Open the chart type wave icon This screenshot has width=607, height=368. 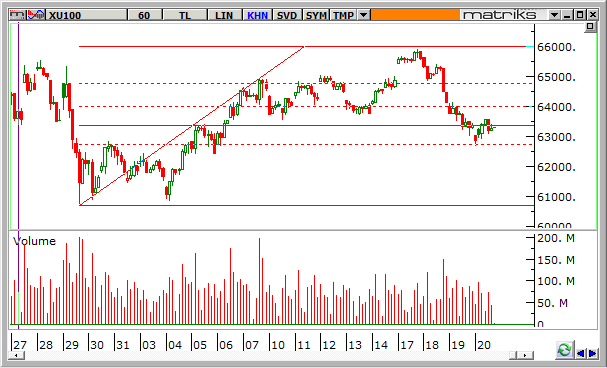[36, 15]
